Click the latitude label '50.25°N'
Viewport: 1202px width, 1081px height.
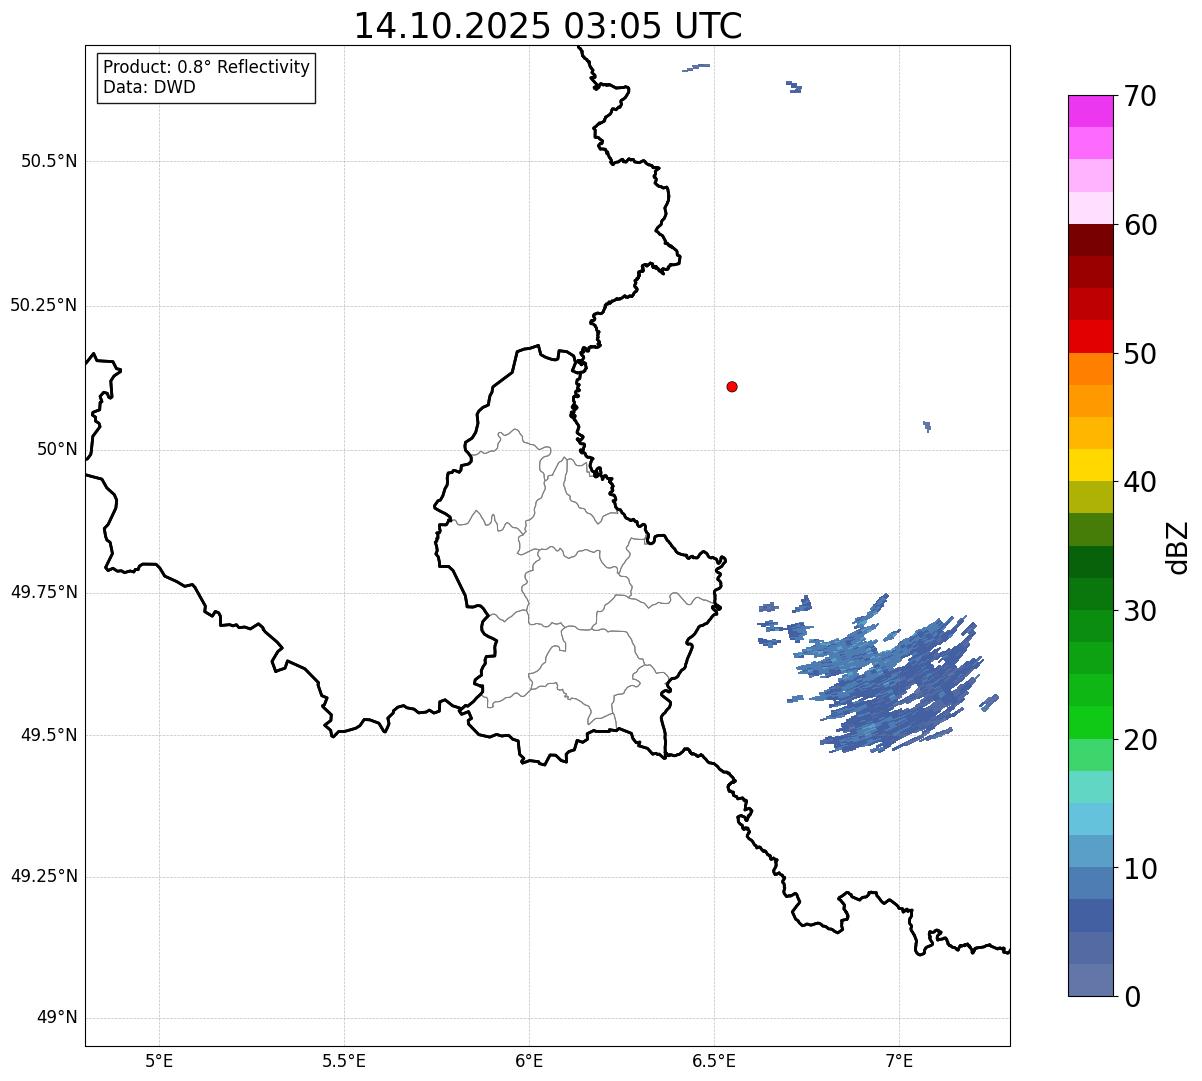(x=43, y=305)
